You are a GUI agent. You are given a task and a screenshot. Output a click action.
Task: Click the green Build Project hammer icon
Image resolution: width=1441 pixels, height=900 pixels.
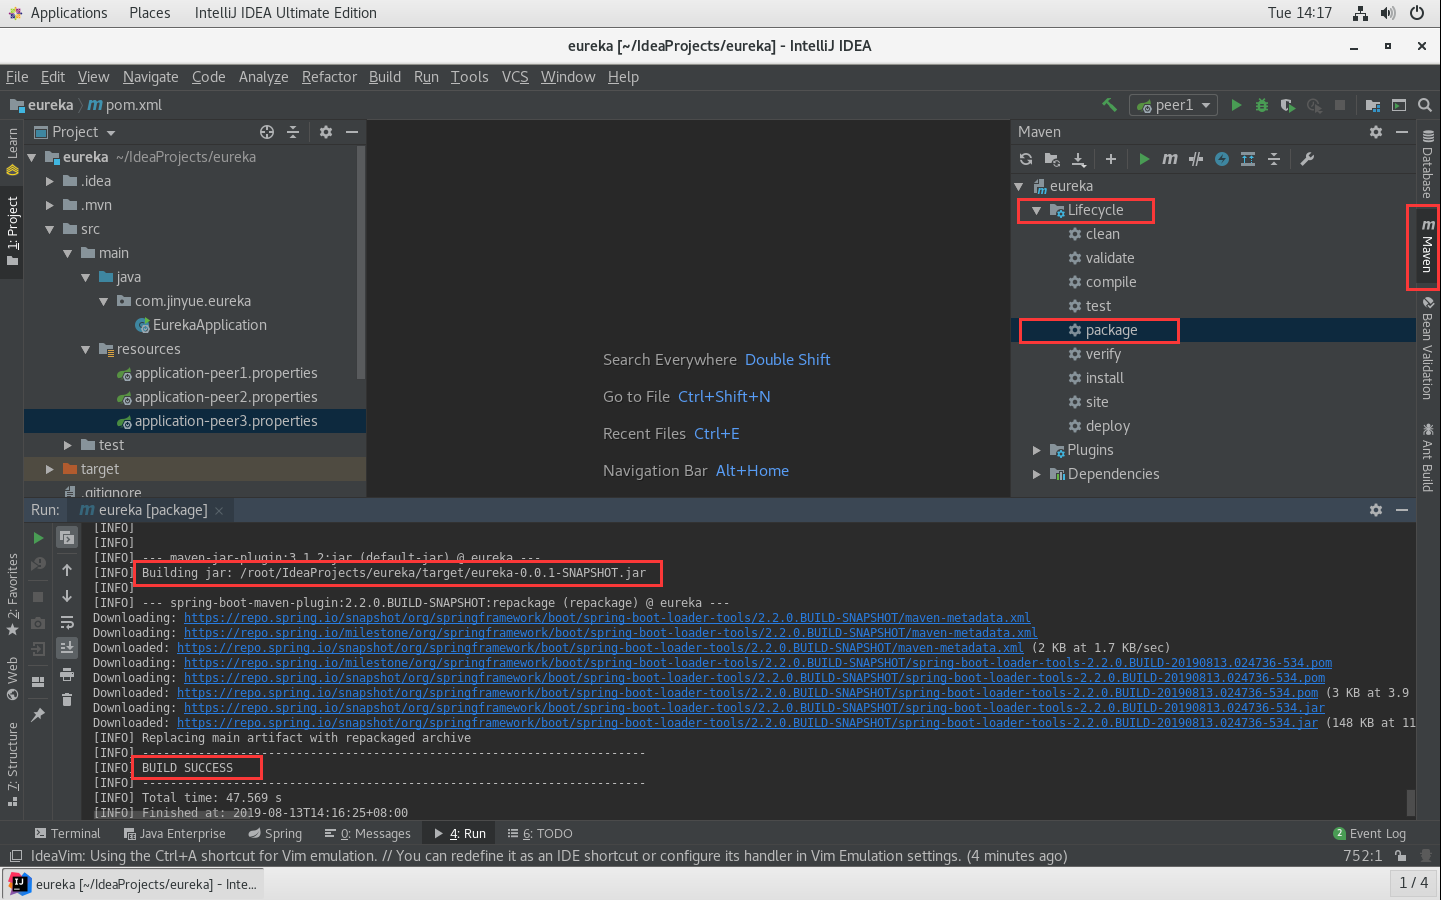point(1109,105)
